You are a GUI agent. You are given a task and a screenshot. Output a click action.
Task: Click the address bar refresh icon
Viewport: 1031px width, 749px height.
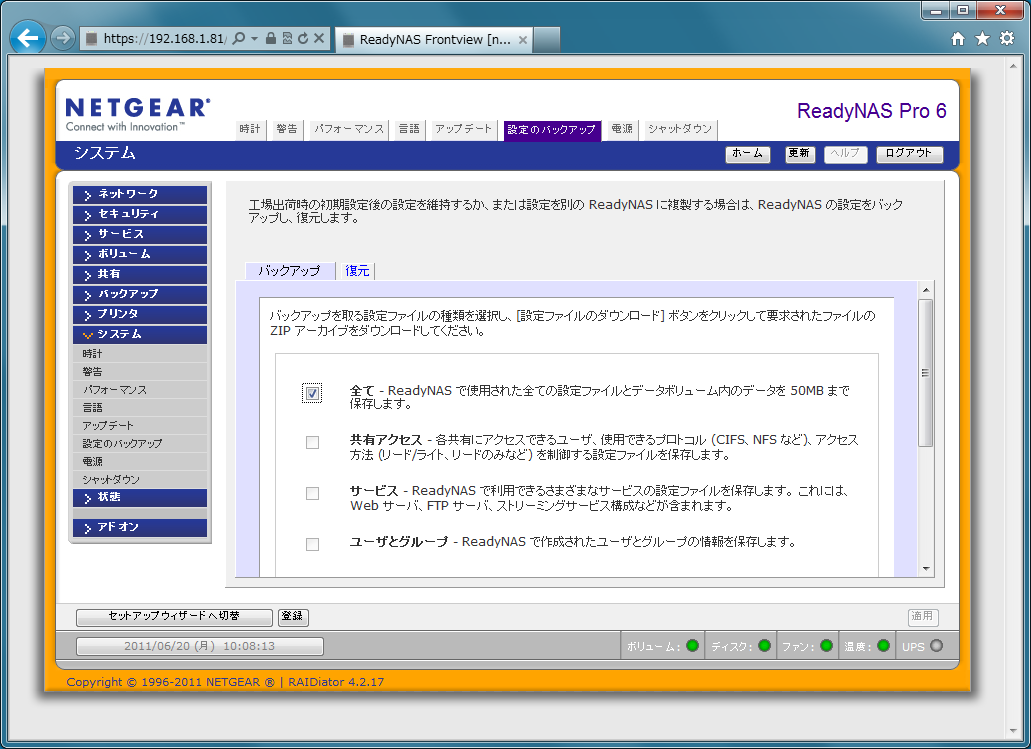point(303,39)
